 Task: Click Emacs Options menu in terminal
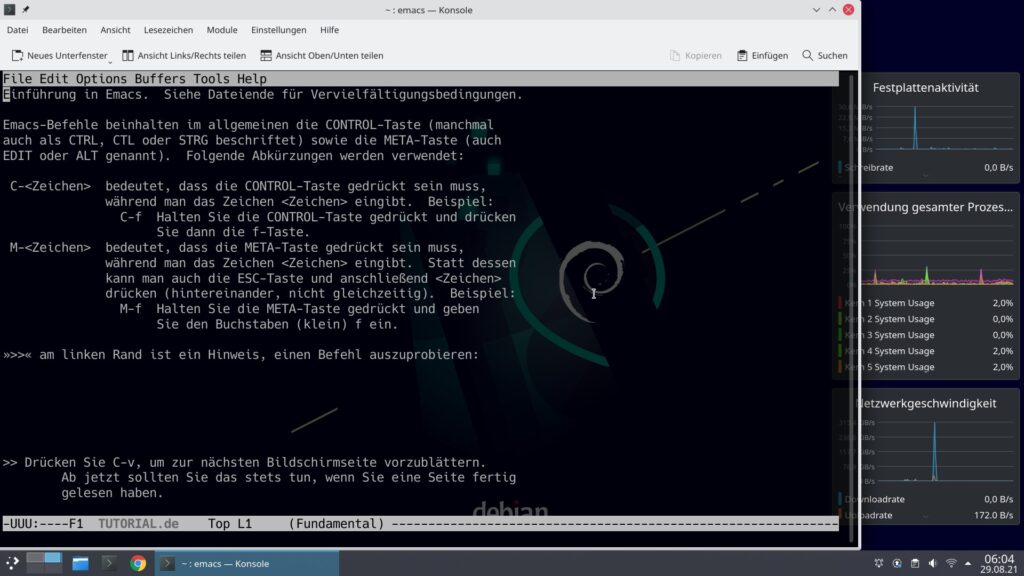(101, 79)
